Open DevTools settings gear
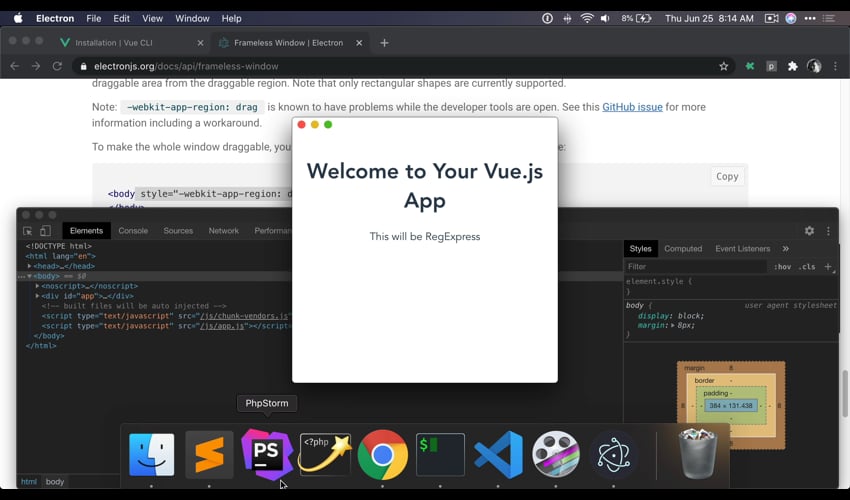 809,230
